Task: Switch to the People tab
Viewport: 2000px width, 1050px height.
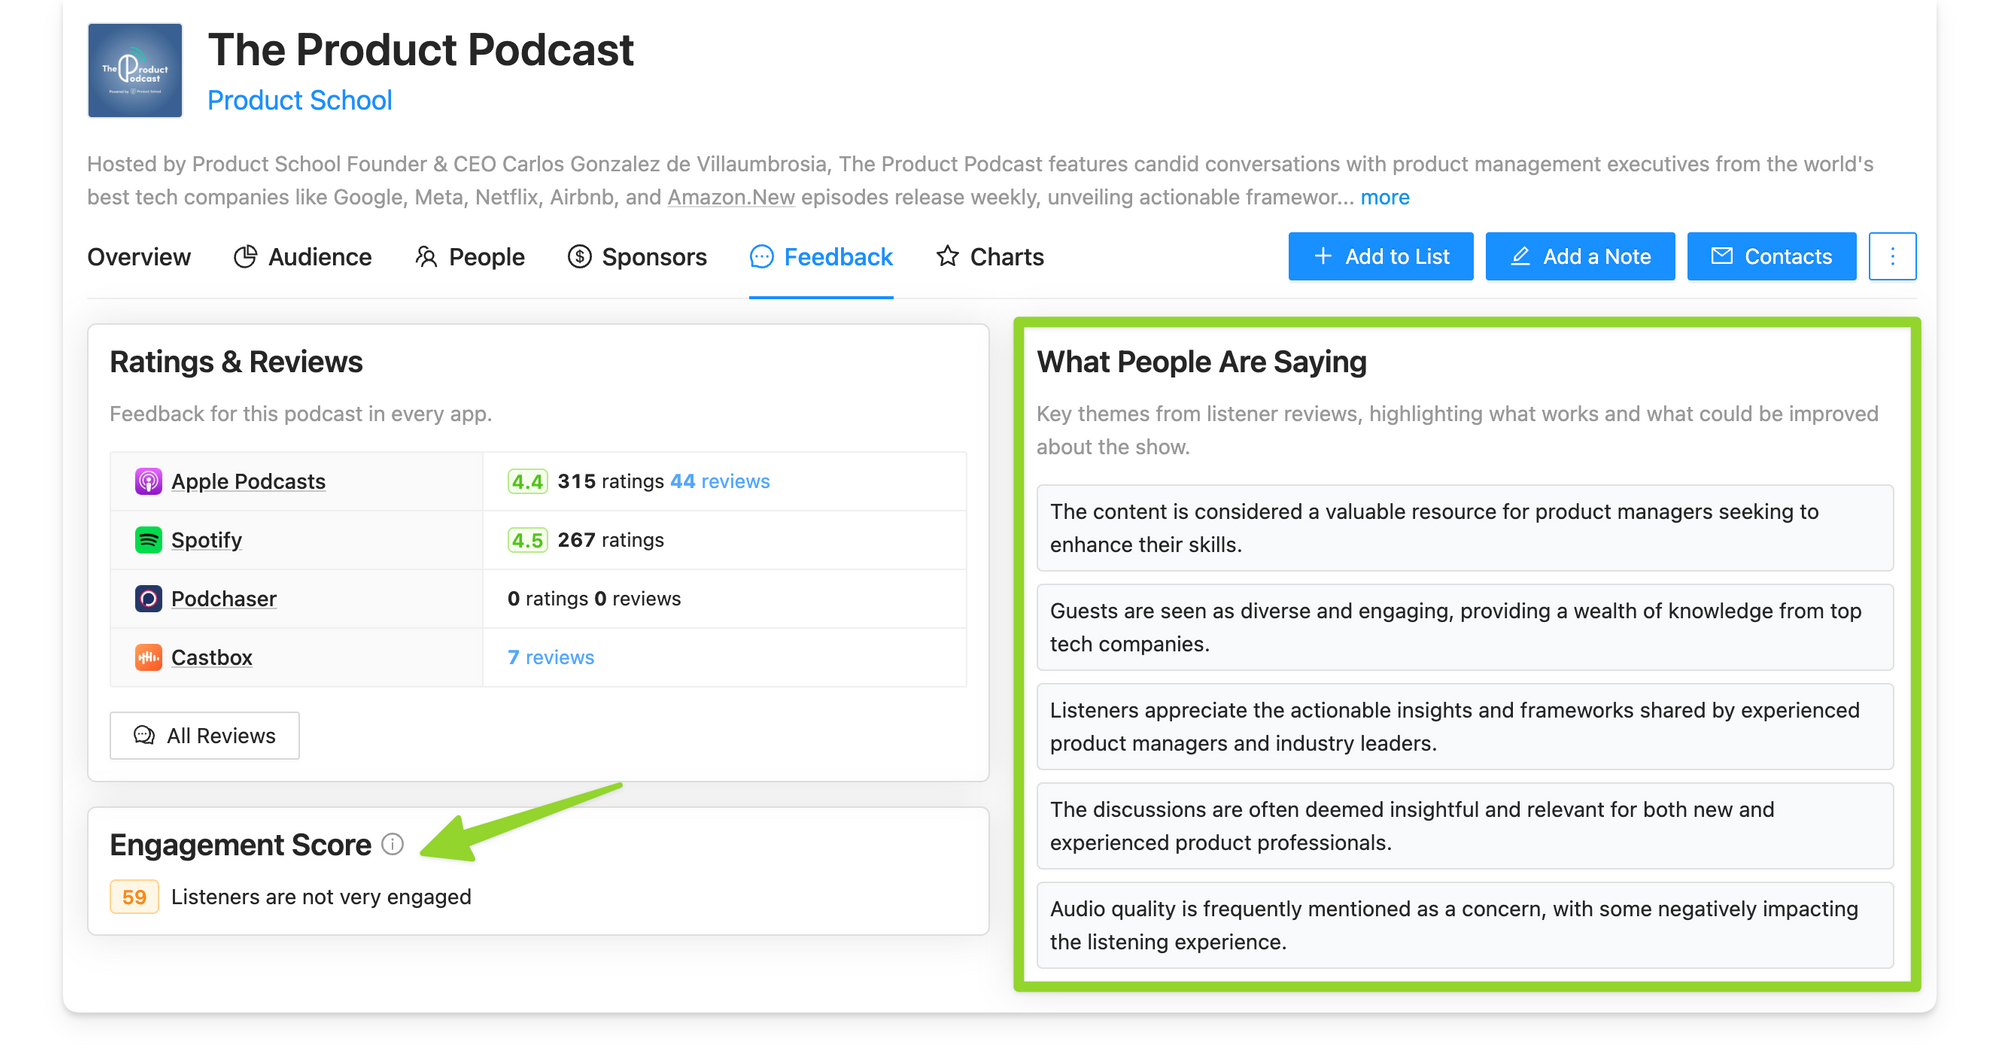Action: pyautogui.click(x=469, y=257)
